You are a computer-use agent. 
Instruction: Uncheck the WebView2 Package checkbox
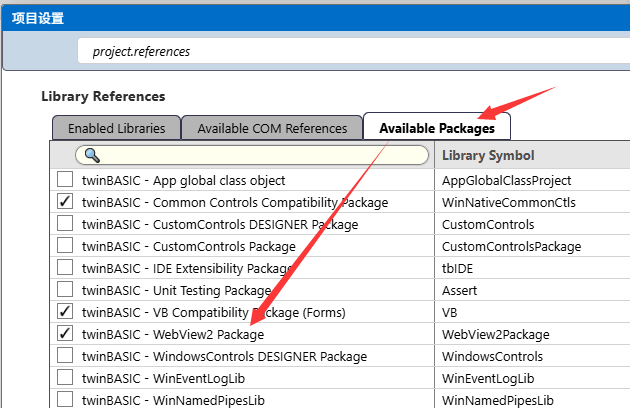point(65,333)
